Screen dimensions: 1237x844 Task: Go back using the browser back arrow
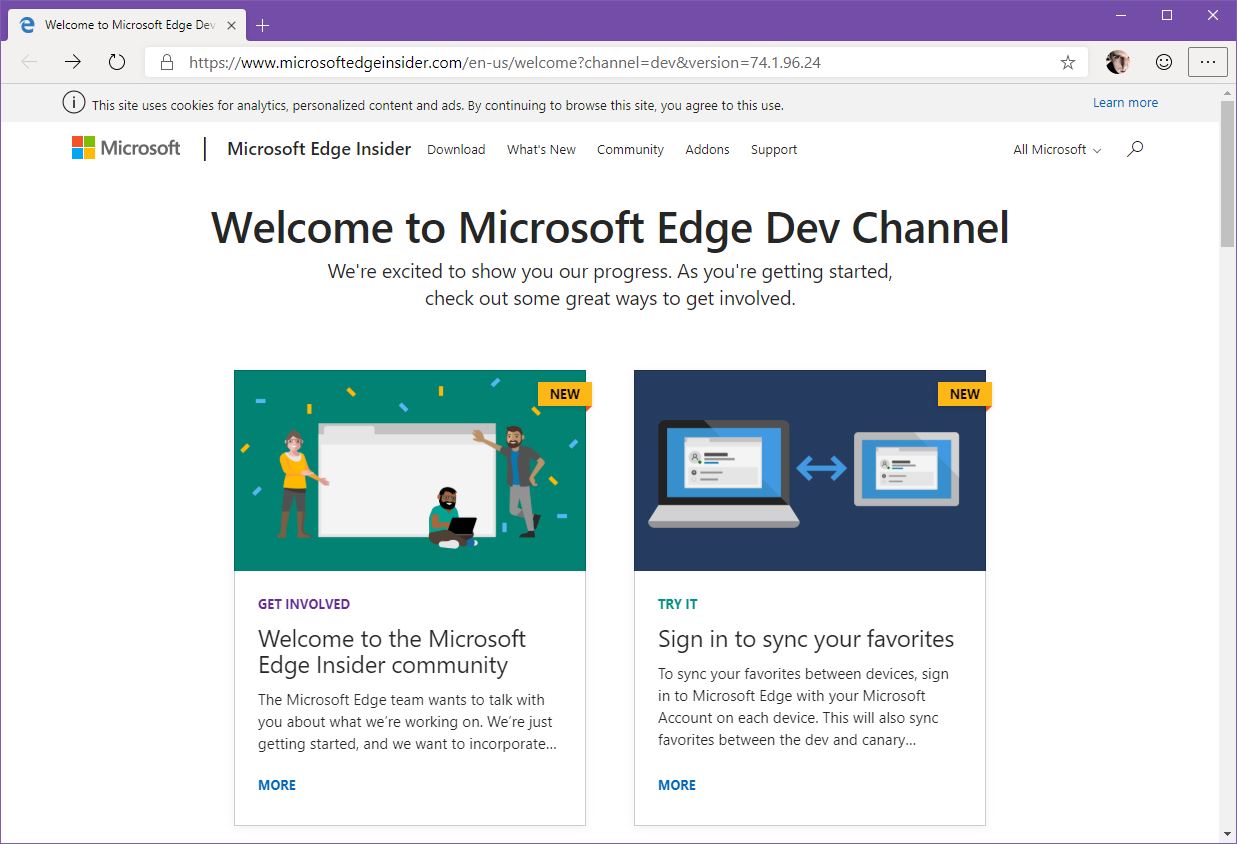tap(29, 62)
